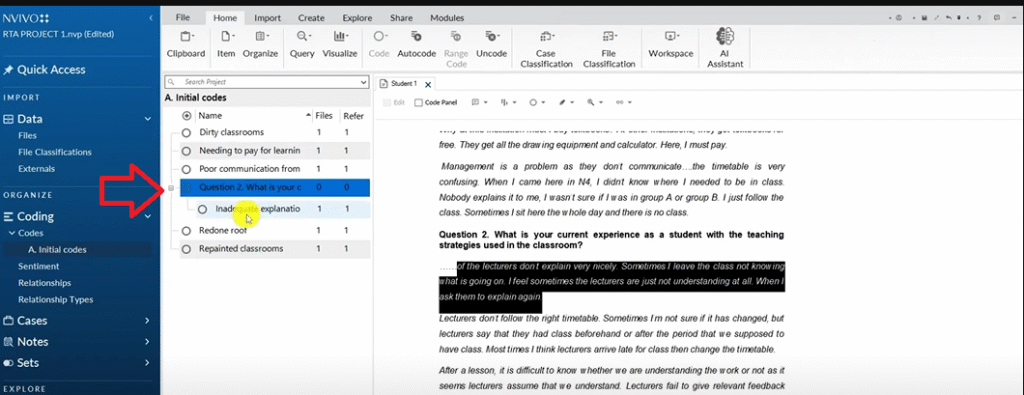
Task: Open the File ribbon tab
Action: click(184, 18)
